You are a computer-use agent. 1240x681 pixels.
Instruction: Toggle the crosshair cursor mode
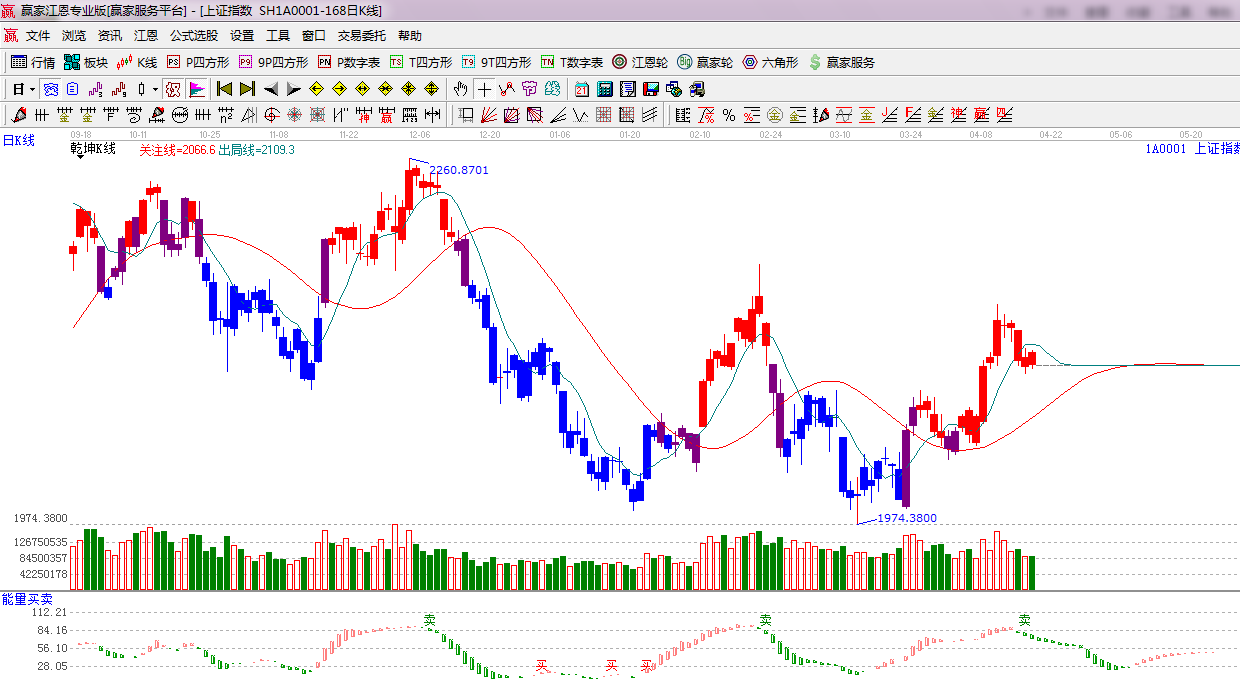(484, 89)
